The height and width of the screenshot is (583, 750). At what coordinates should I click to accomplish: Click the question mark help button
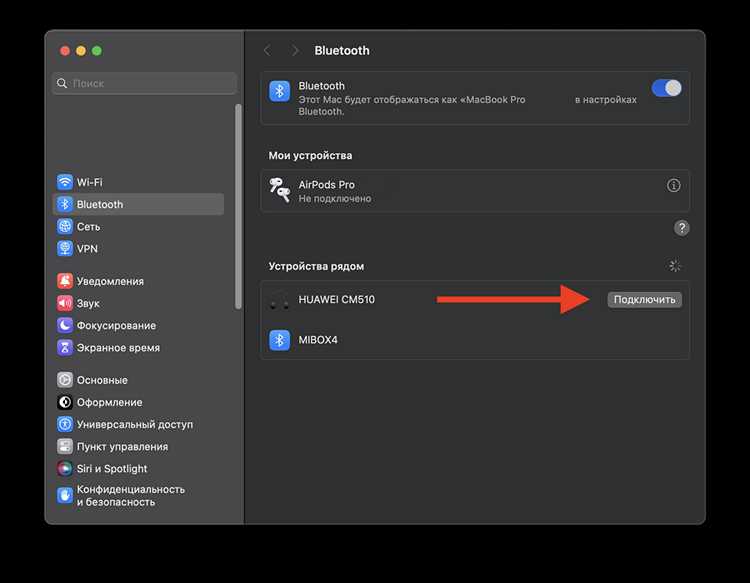(682, 228)
